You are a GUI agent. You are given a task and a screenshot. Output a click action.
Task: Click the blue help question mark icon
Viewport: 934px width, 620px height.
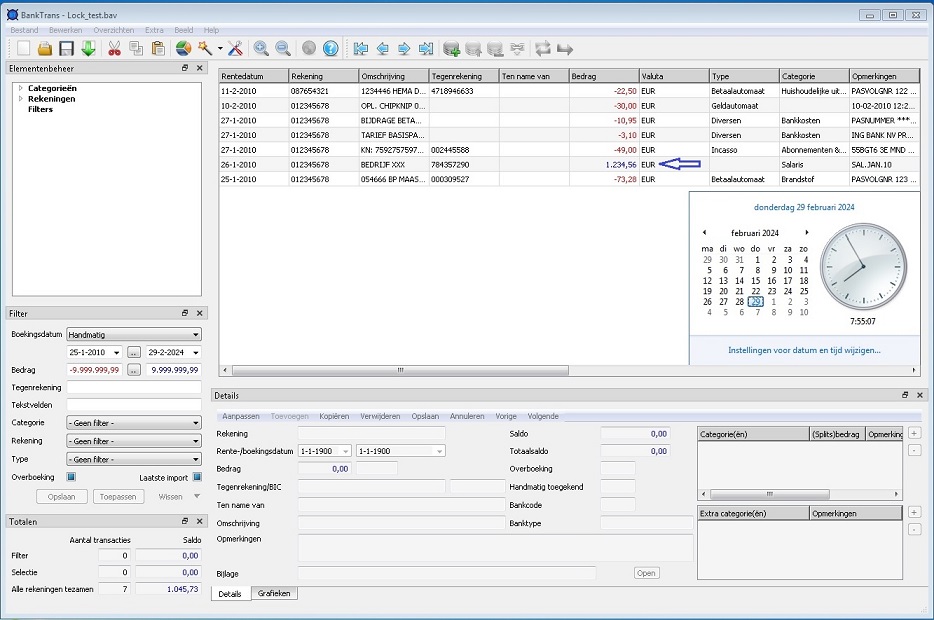[330, 48]
